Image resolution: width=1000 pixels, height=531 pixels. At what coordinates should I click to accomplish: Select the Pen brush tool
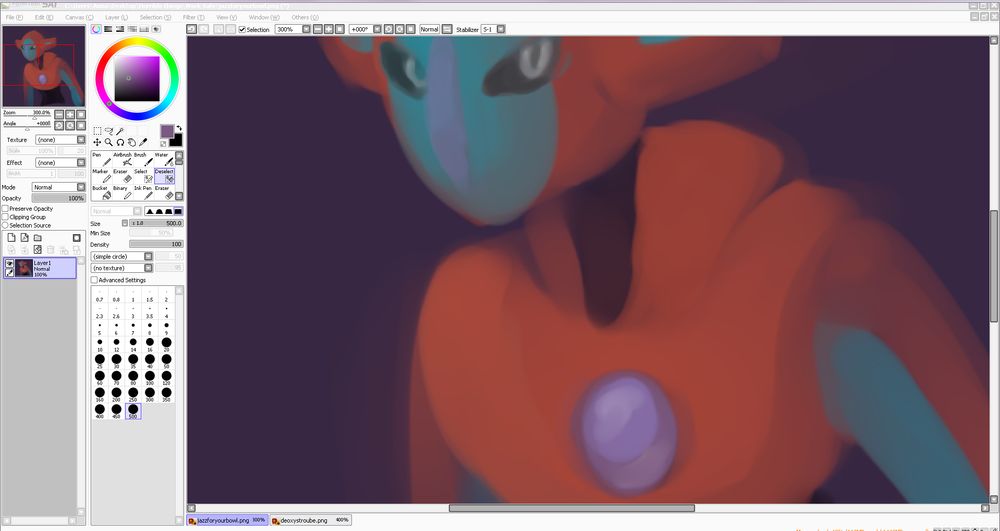coord(100,159)
